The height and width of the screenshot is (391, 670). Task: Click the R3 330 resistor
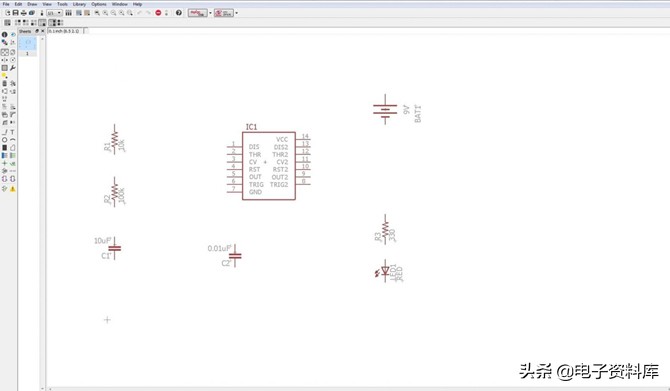point(385,230)
